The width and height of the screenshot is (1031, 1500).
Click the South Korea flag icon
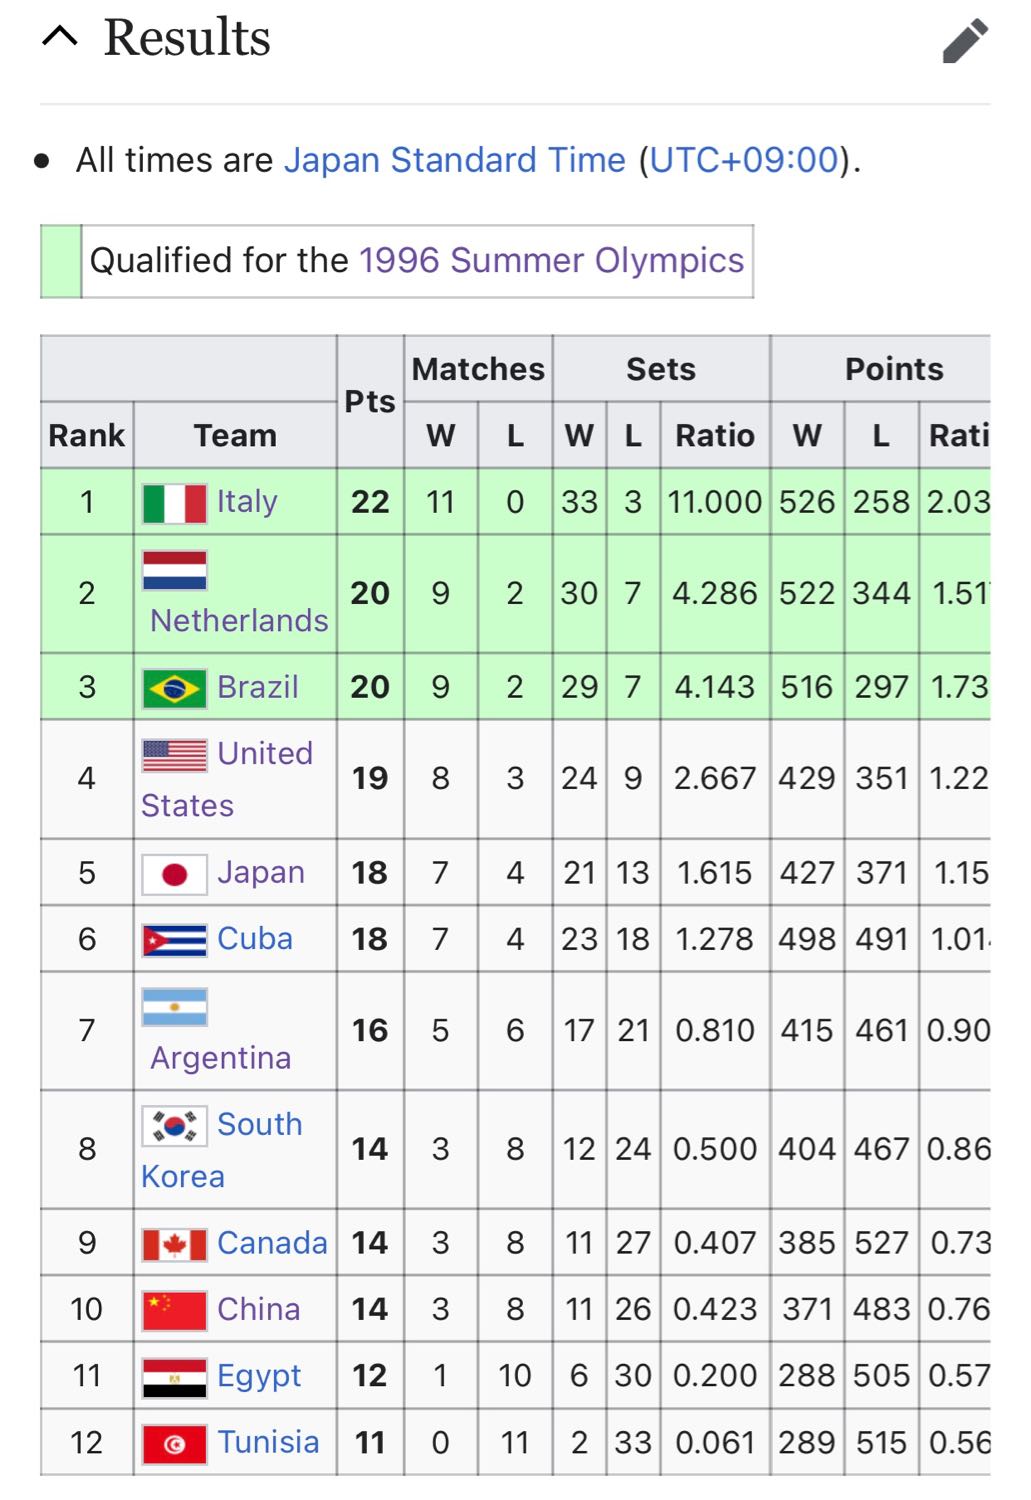(175, 1126)
